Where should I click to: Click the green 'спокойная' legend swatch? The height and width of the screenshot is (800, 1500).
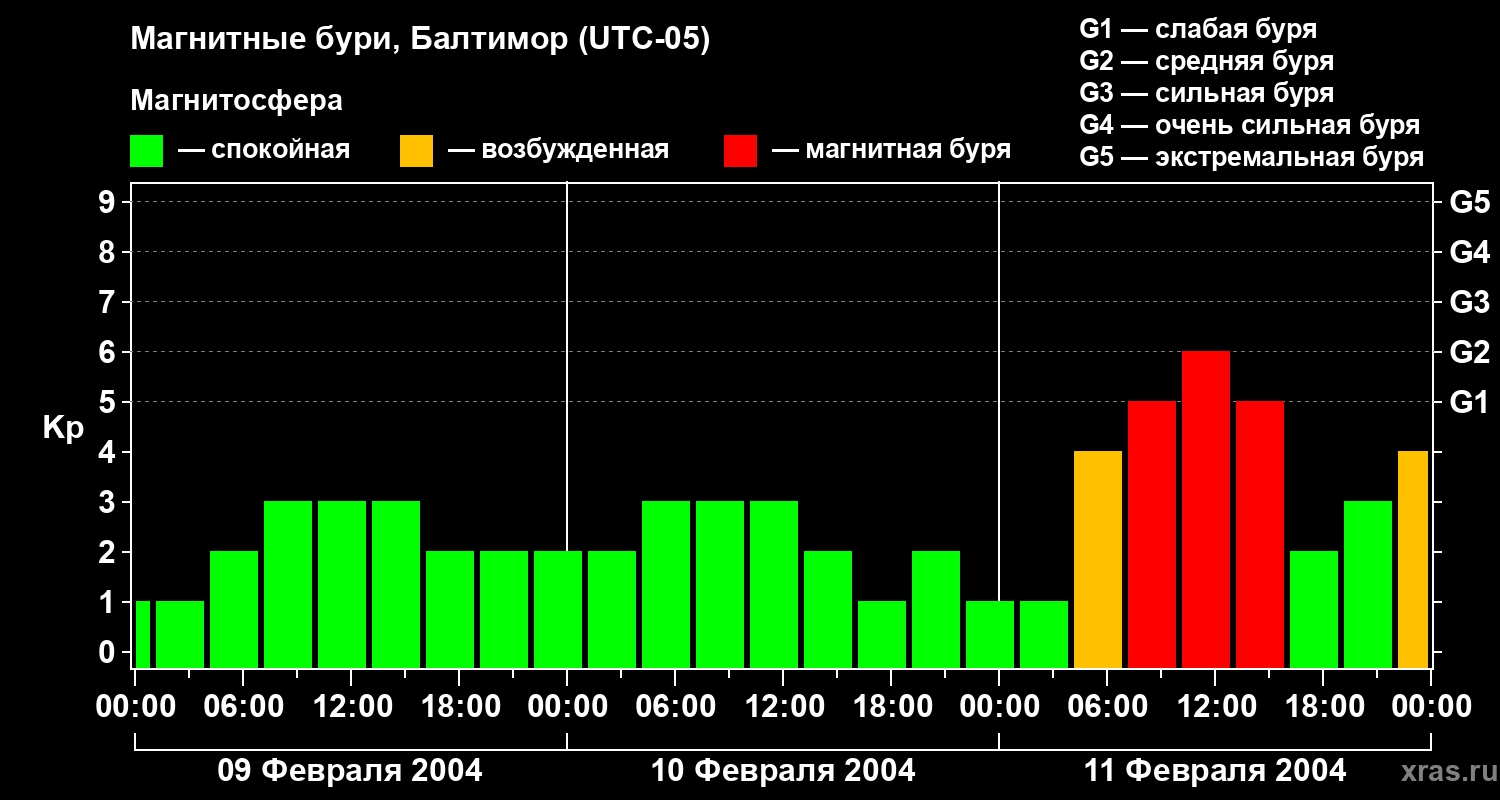pos(146,151)
